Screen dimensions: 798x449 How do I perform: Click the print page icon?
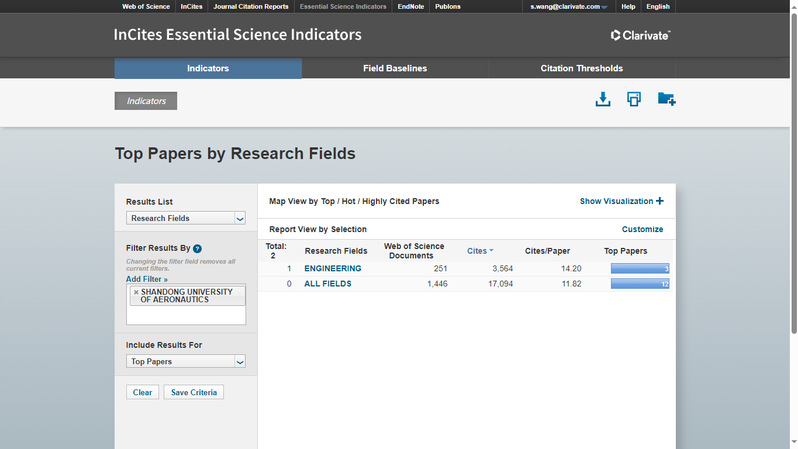pyautogui.click(x=634, y=99)
